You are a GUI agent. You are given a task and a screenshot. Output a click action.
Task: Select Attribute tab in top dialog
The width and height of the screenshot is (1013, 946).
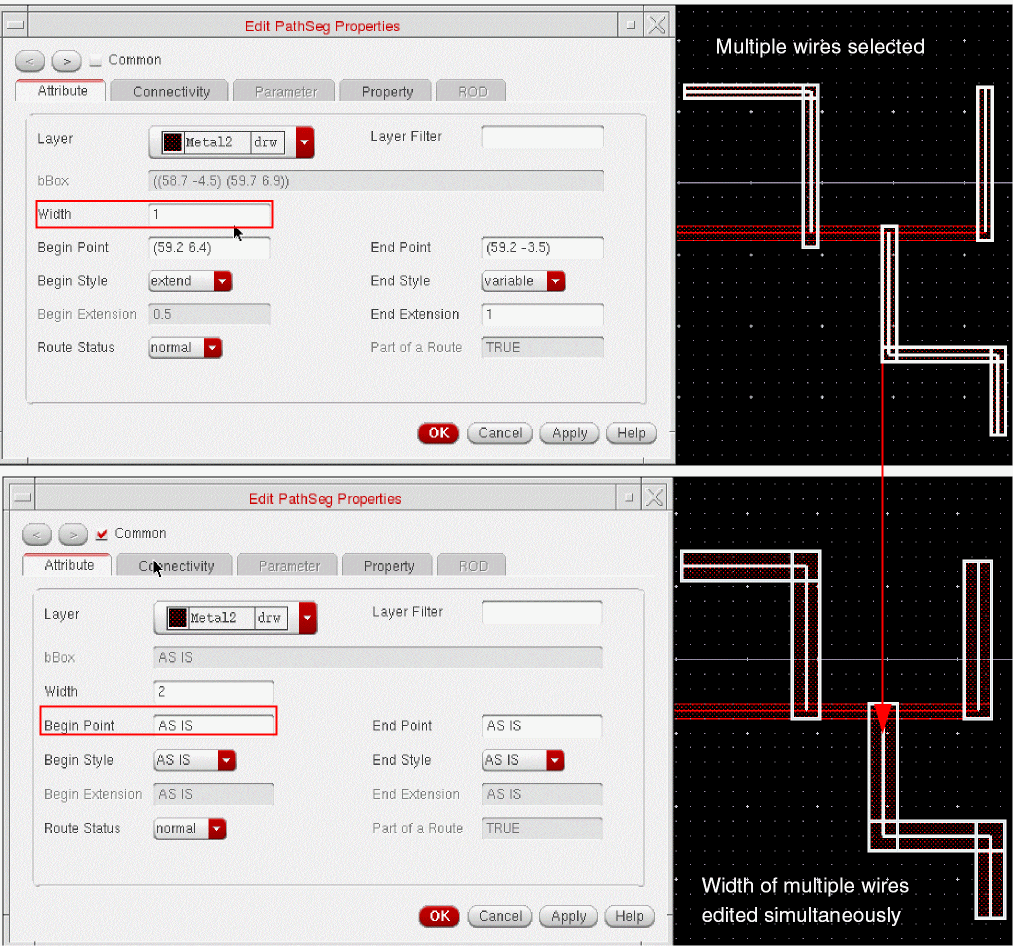(62, 90)
